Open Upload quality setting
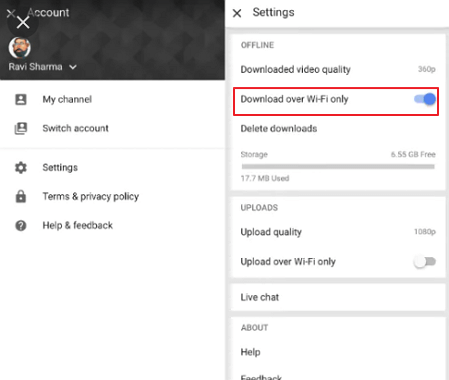 (338, 232)
